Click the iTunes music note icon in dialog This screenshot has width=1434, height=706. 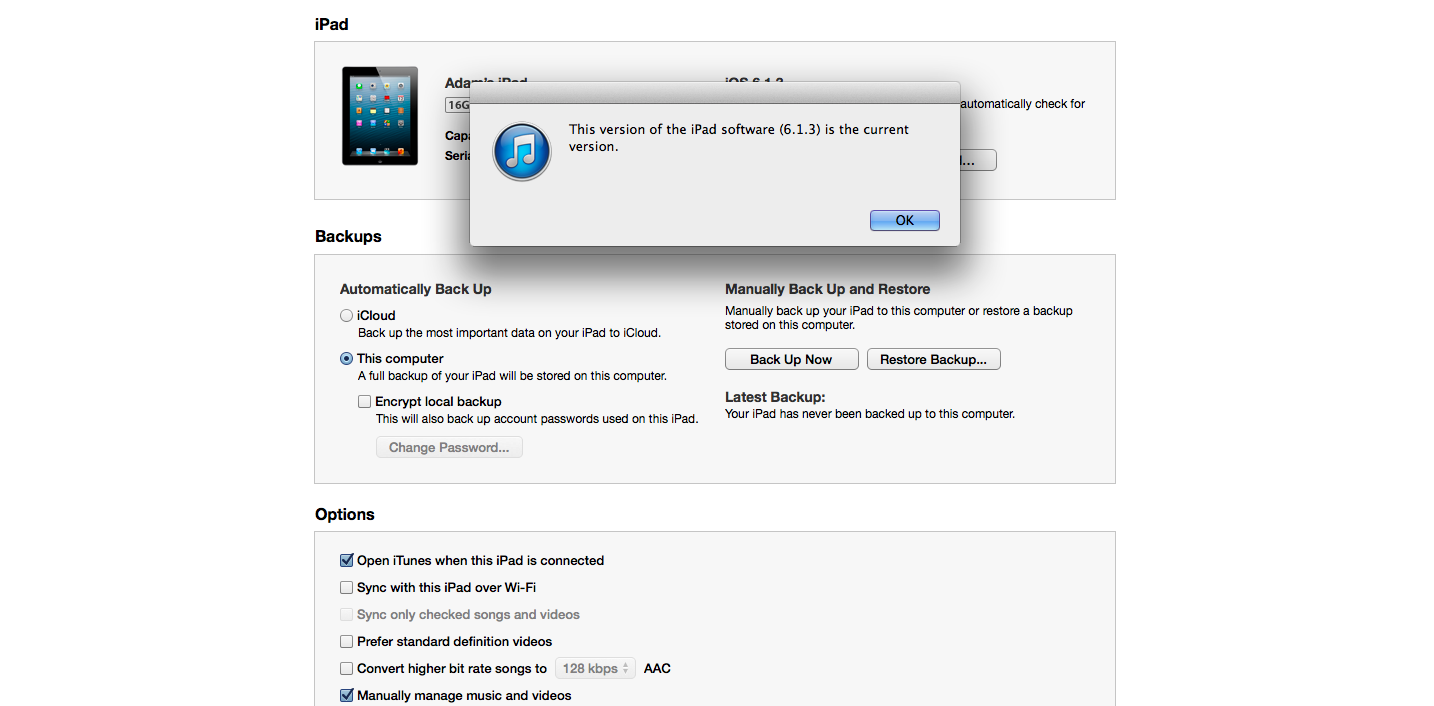pyautogui.click(x=522, y=152)
